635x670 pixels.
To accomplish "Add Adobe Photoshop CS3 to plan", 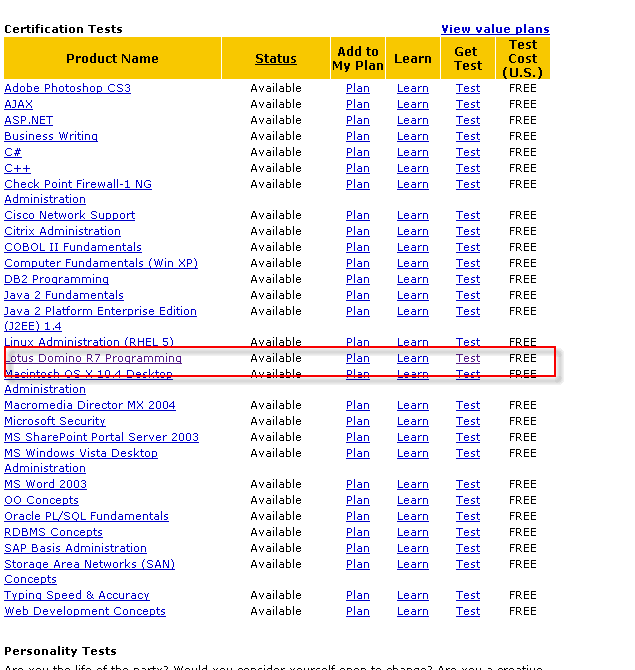I will coord(358,88).
